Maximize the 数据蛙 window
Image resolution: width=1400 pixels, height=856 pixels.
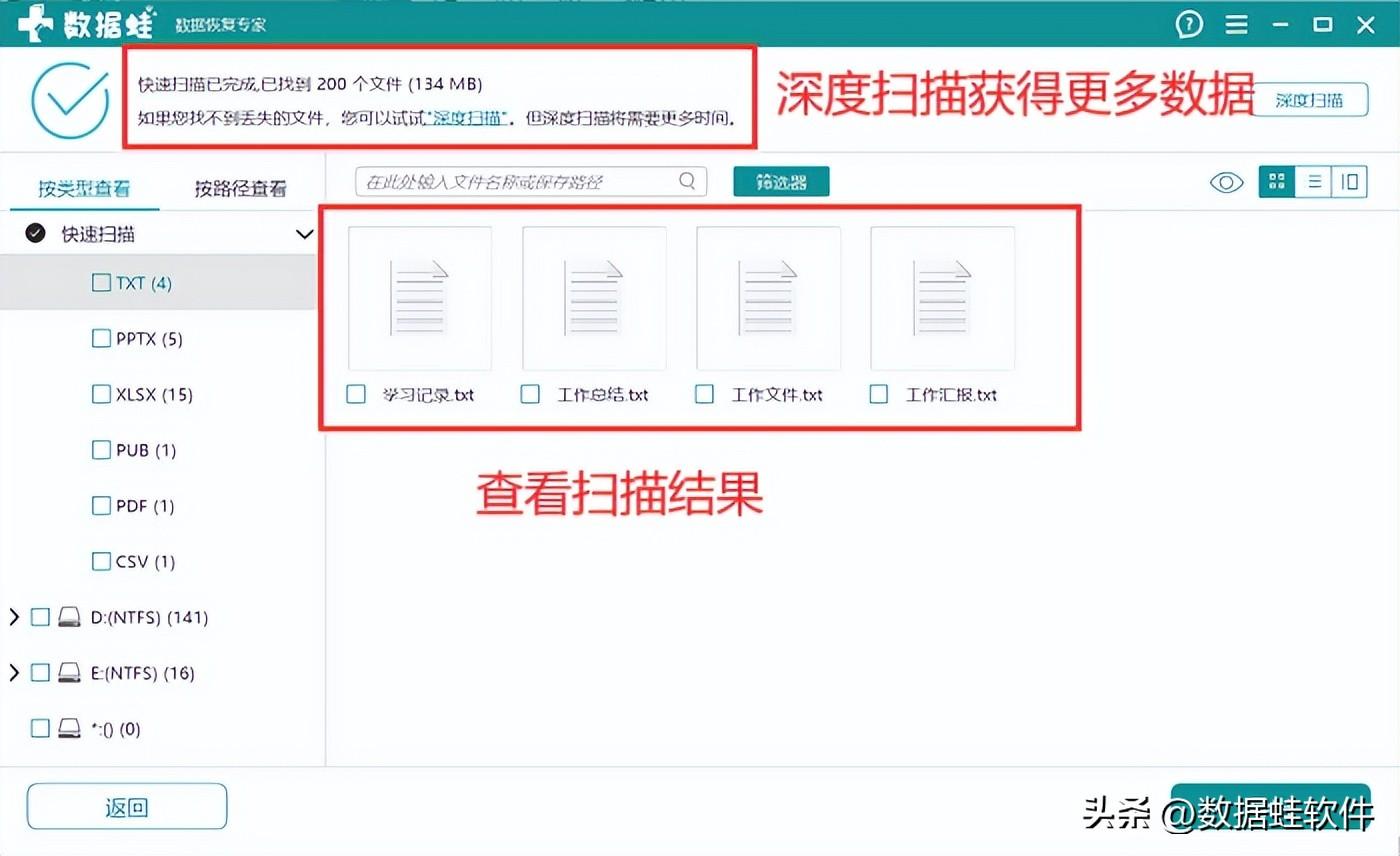(x=1323, y=24)
